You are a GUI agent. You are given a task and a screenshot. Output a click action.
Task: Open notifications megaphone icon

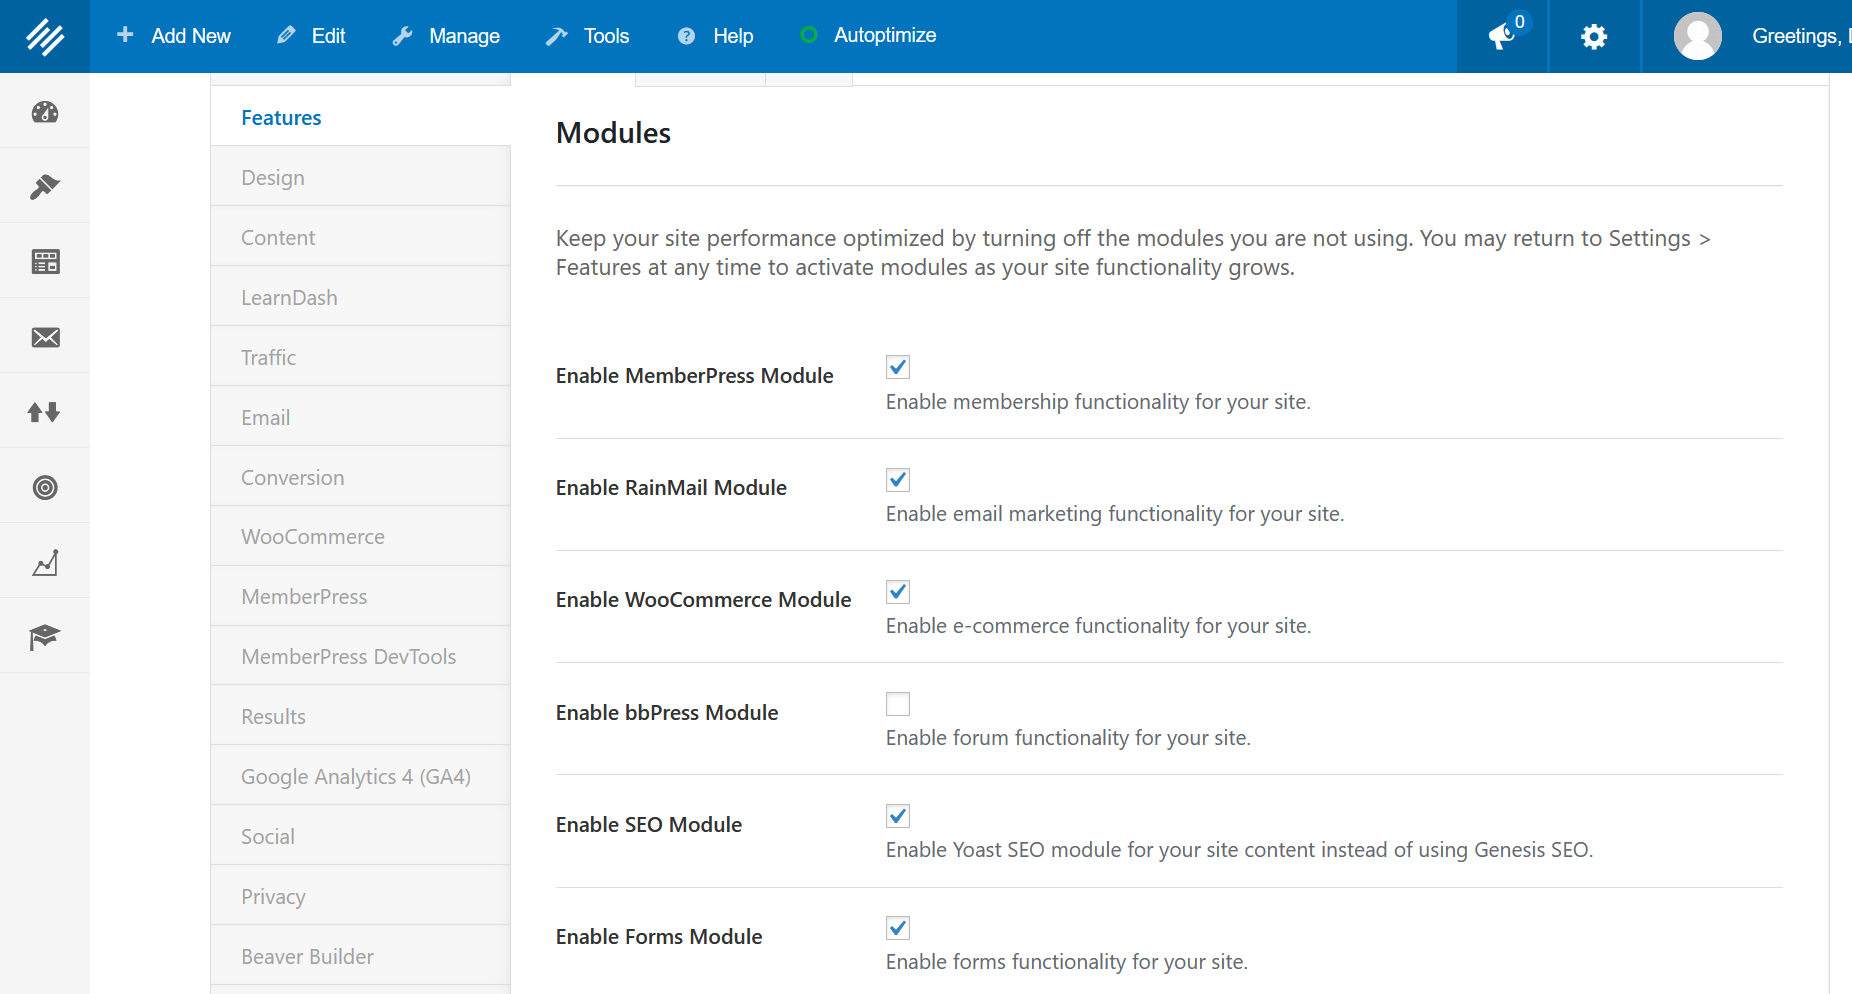tap(1502, 37)
